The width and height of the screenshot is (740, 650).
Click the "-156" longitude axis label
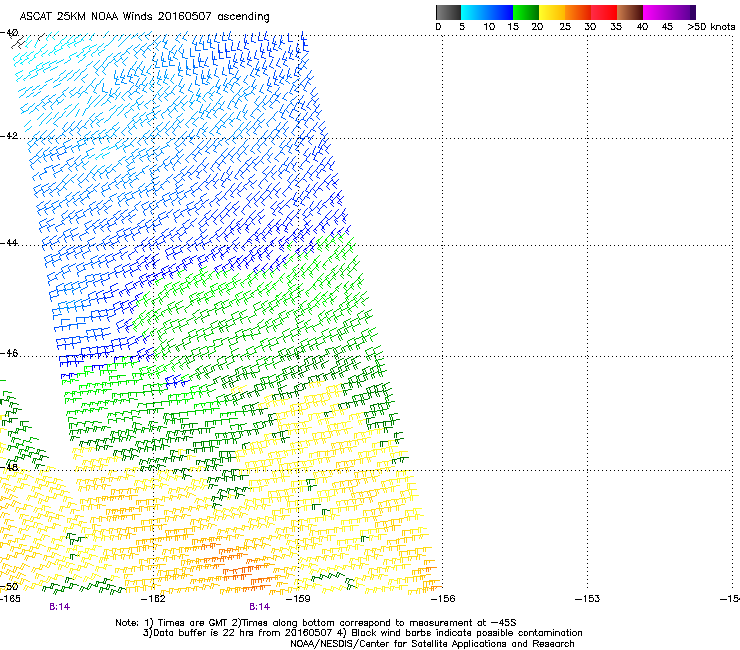click(x=443, y=599)
